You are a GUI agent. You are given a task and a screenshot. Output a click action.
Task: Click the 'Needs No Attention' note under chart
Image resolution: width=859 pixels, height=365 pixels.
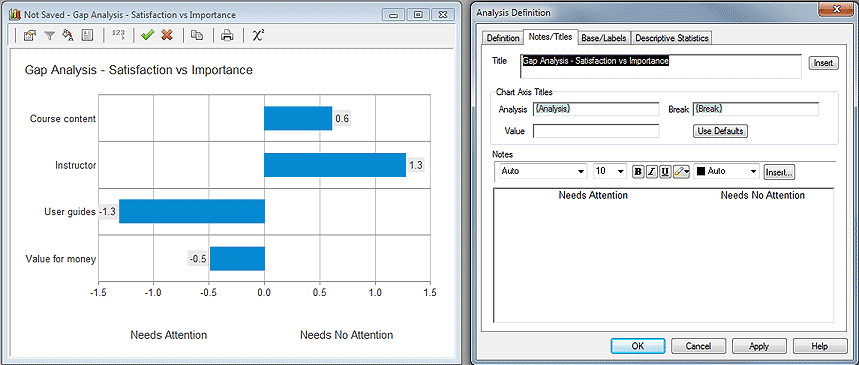pos(346,335)
